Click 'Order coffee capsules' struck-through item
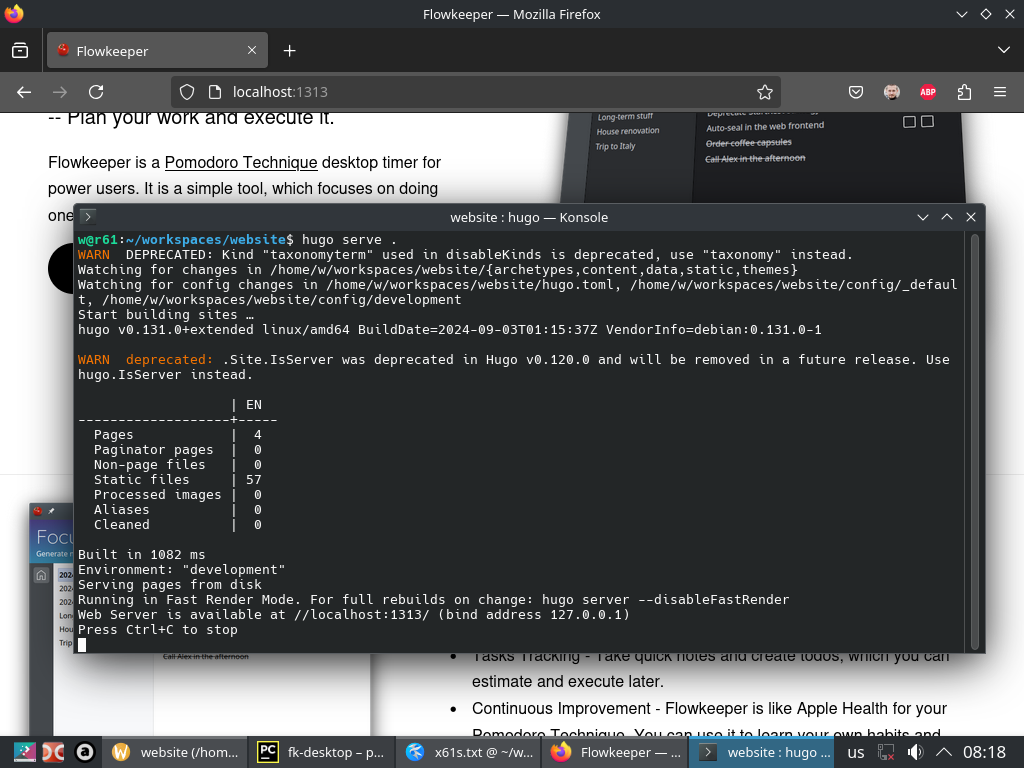The image size is (1024, 768). [x=748, y=143]
